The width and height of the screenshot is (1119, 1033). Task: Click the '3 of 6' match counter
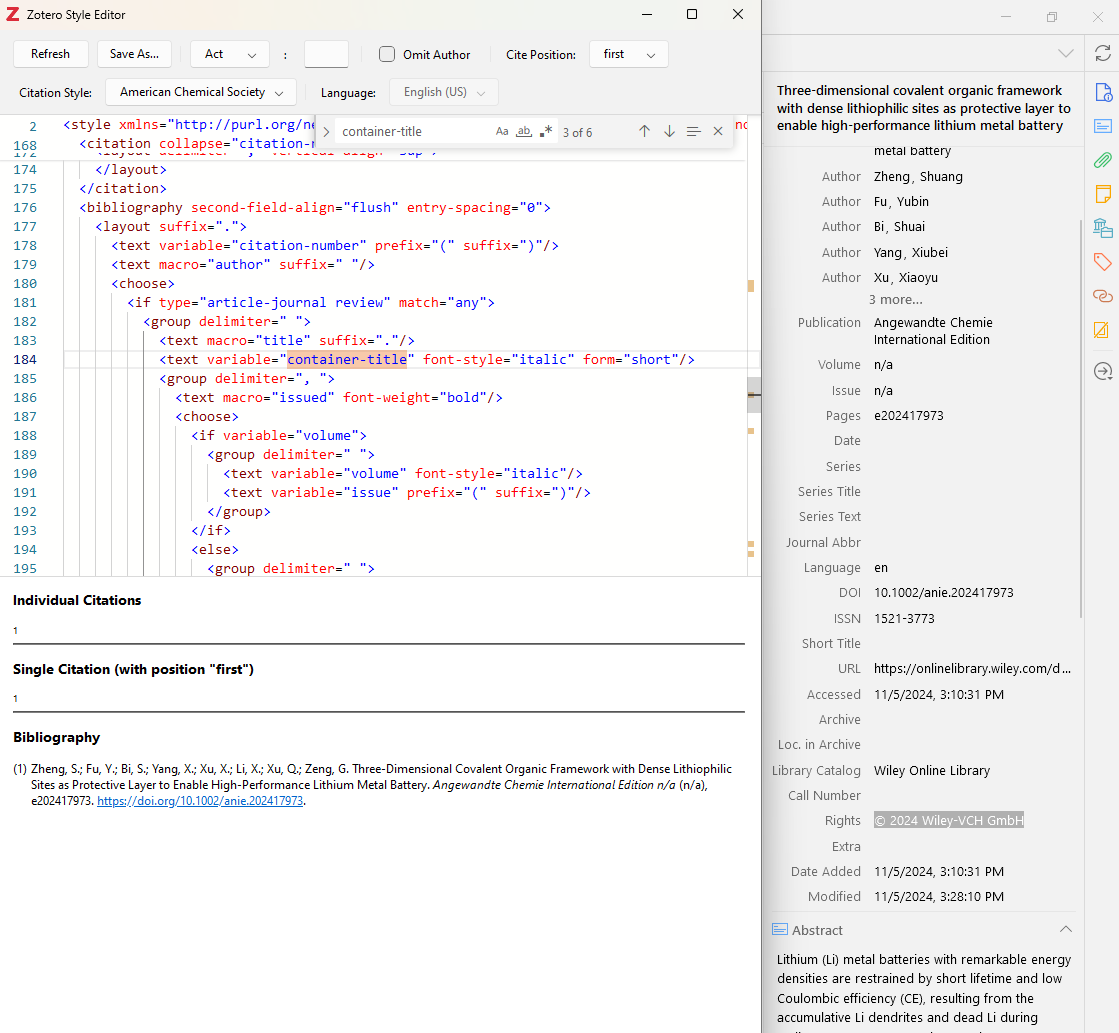click(x=577, y=132)
